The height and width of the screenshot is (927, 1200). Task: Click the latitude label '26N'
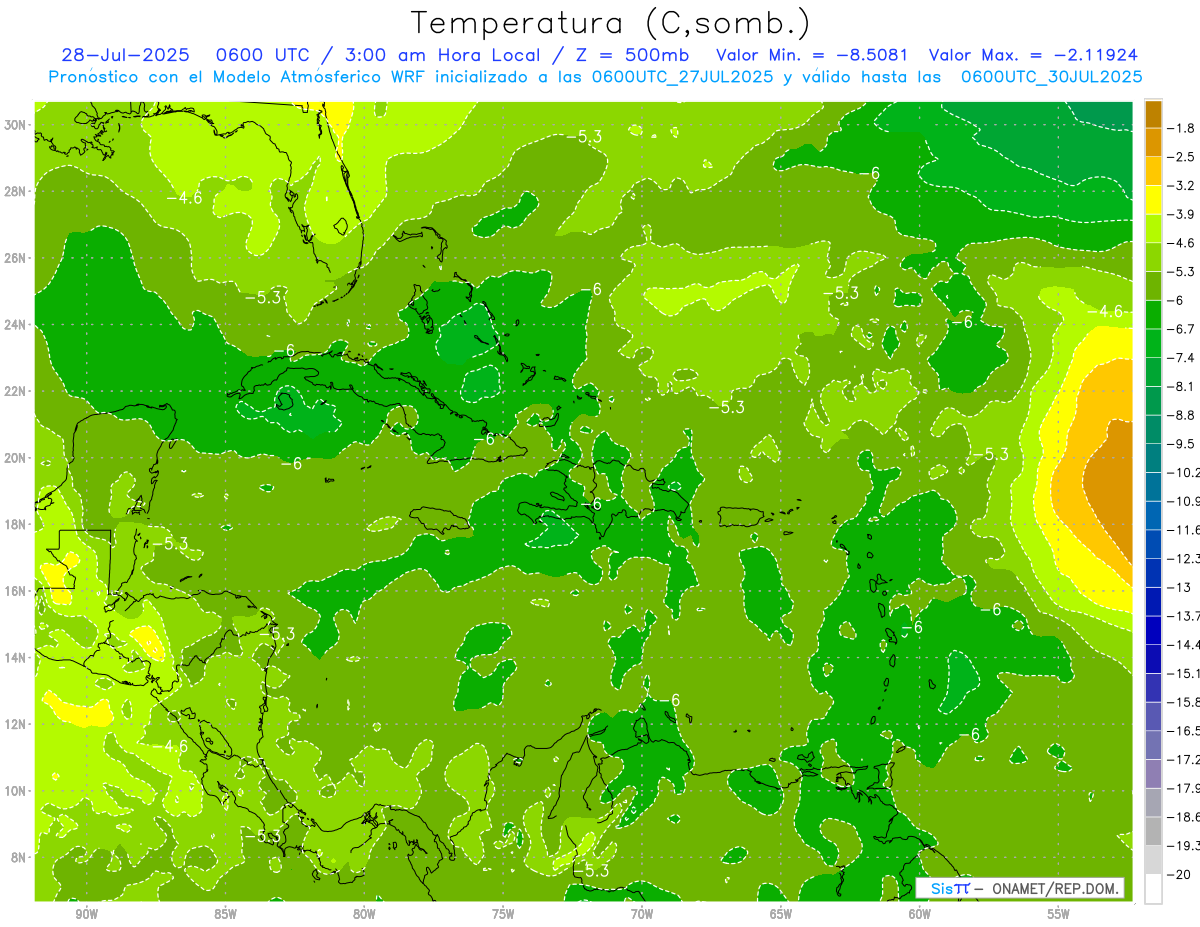16,258
